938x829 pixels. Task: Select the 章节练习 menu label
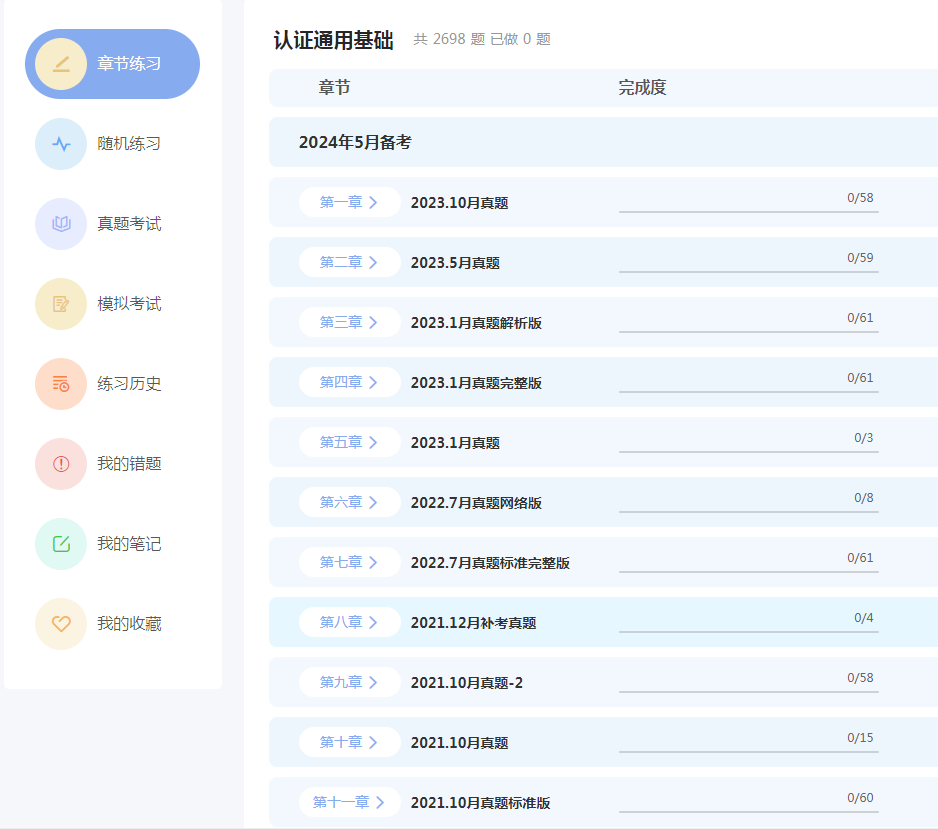[x=129, y=64]
